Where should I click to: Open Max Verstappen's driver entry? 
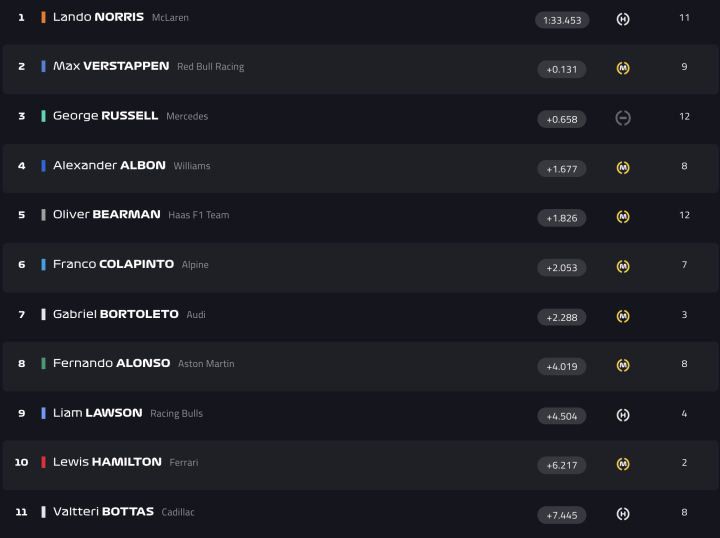coord(111,67)
